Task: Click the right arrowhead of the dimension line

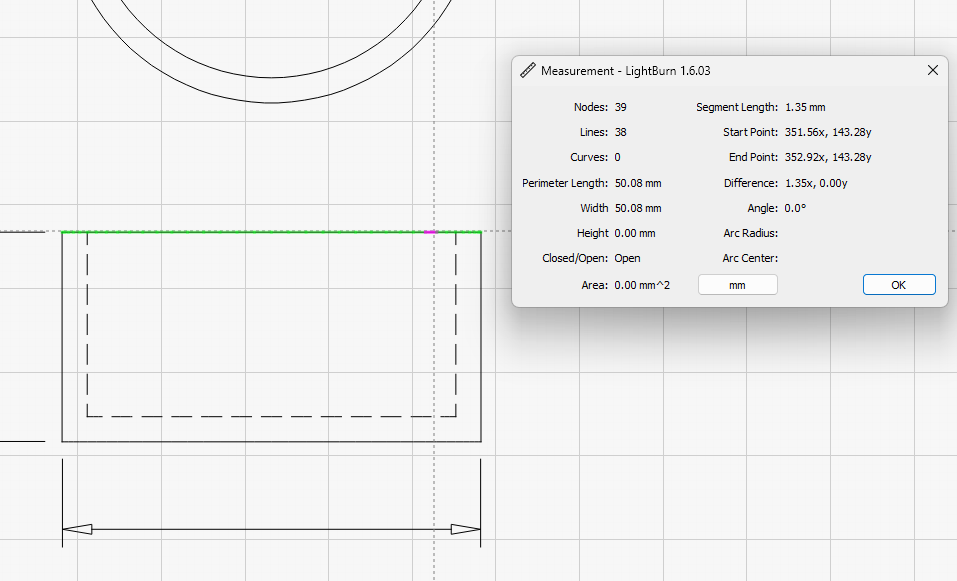Action: [466, 529]
